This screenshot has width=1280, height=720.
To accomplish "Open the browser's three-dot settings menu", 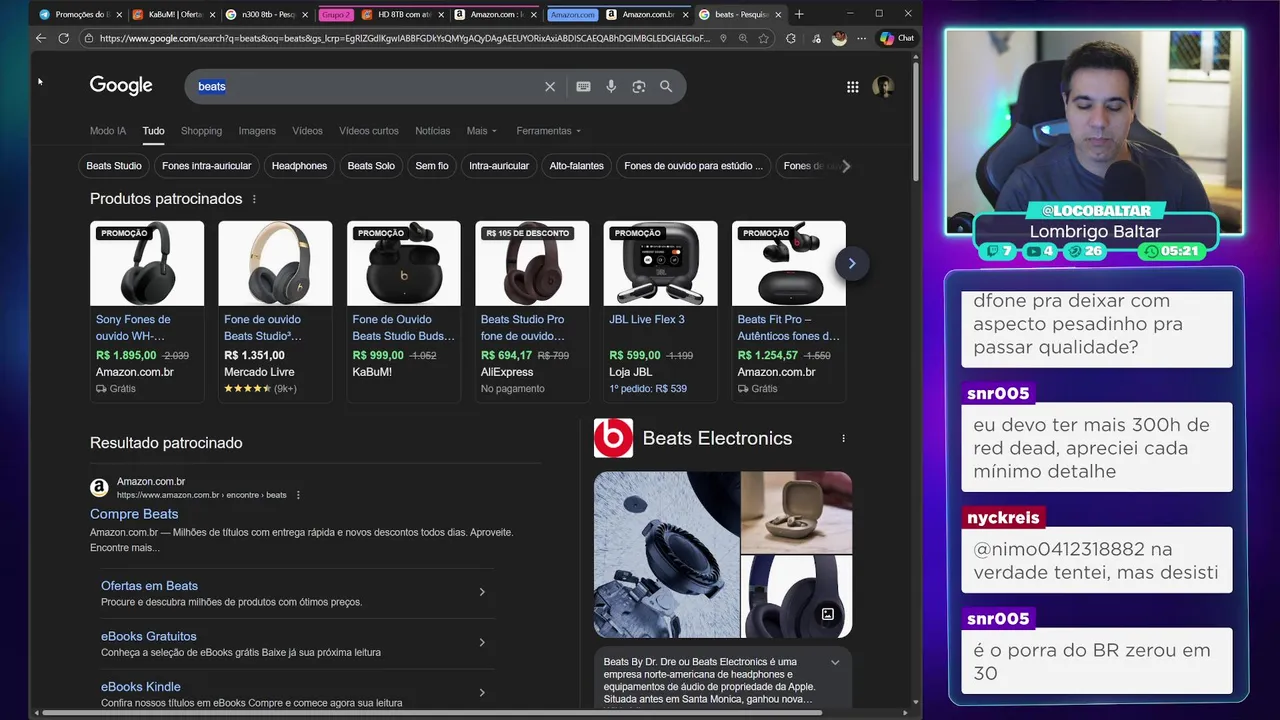I will (862, 38).
